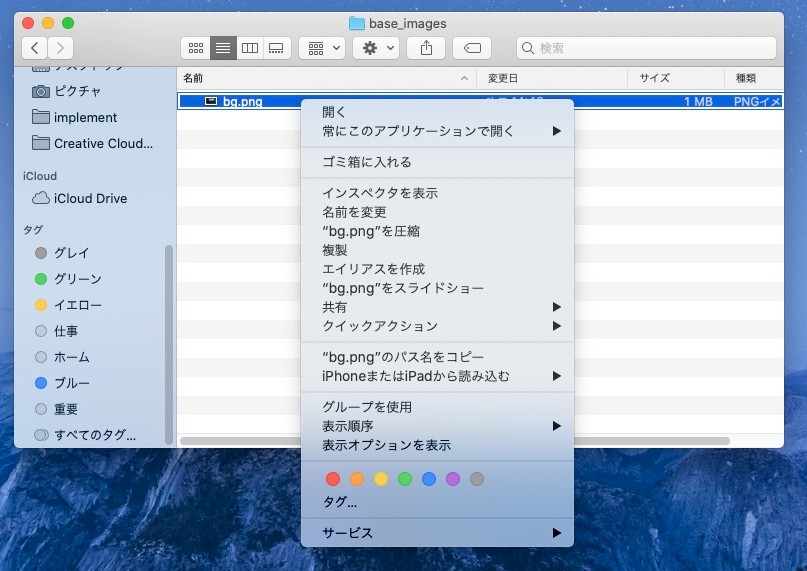807x571 pixels.
Task: Expand 常にこのアプリケーションで開く submenu
Action: [437, 131]
